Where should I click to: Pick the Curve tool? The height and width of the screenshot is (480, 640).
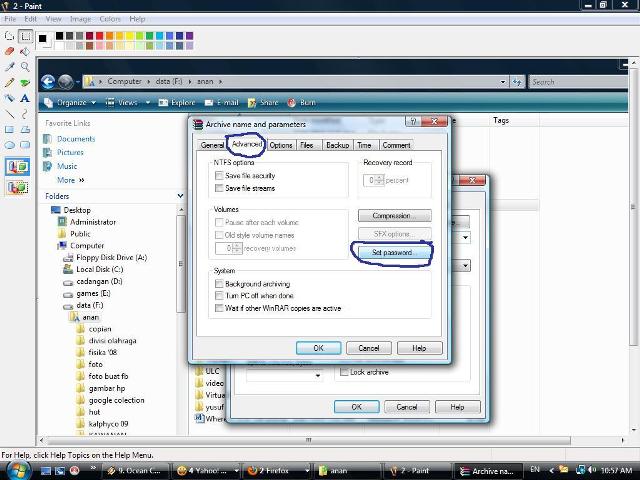click(25, 114)
